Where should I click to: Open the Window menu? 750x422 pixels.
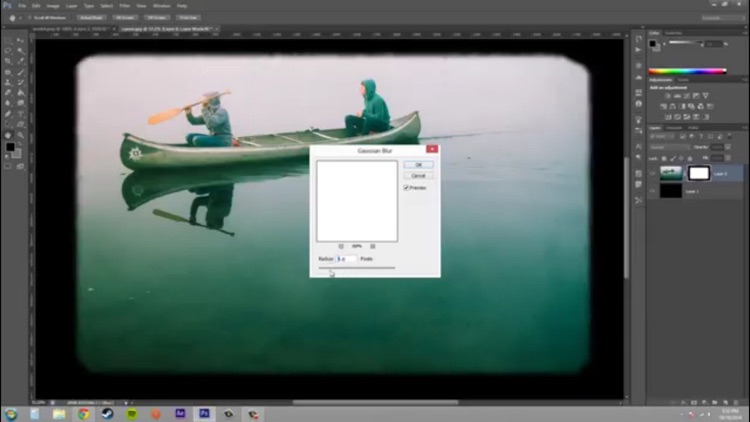[161, 6]
